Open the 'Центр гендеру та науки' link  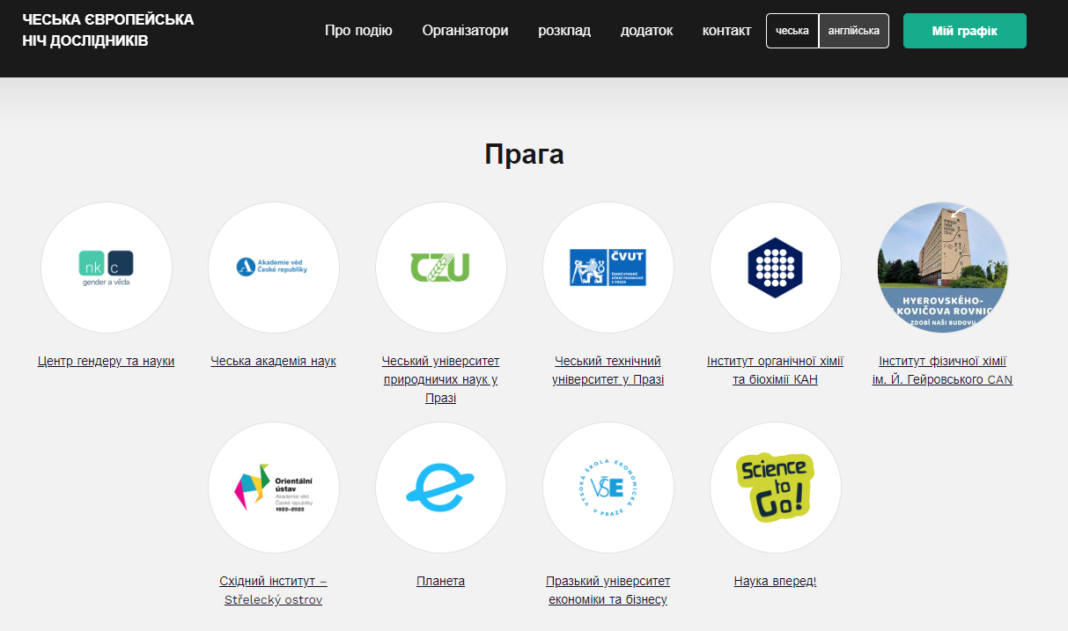click(106, 361)
